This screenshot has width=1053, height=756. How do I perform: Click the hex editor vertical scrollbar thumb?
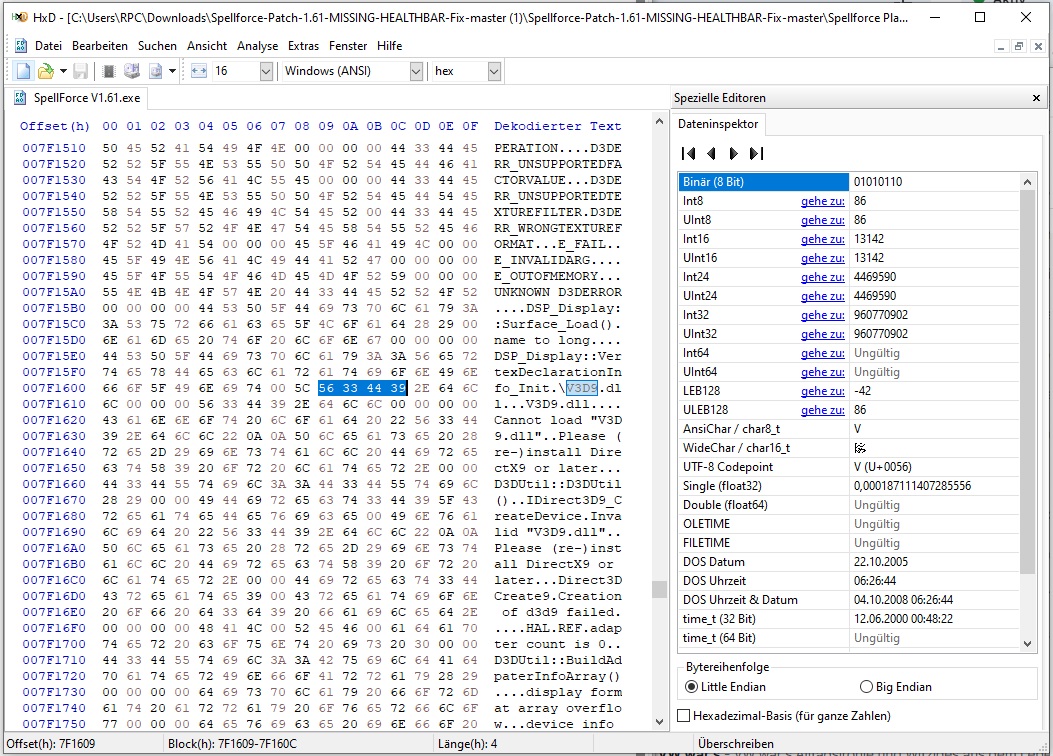tap(659, 589)
